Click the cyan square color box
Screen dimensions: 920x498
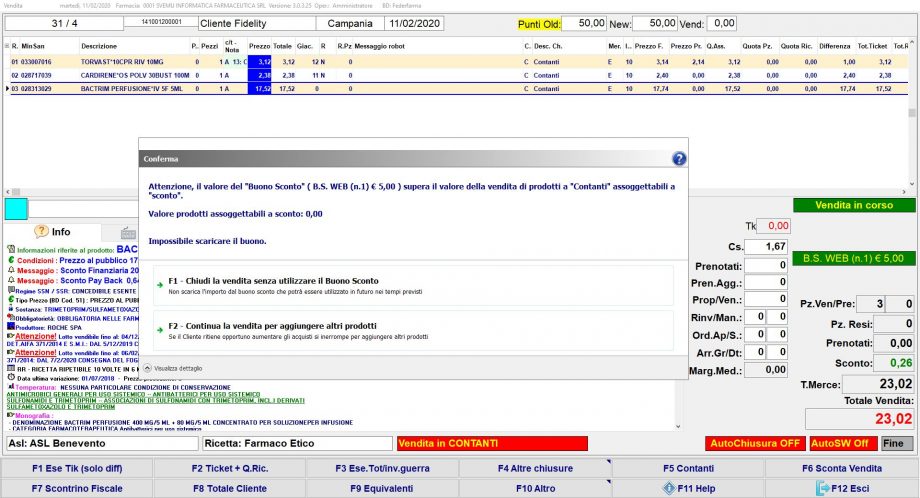pos(17,209)
